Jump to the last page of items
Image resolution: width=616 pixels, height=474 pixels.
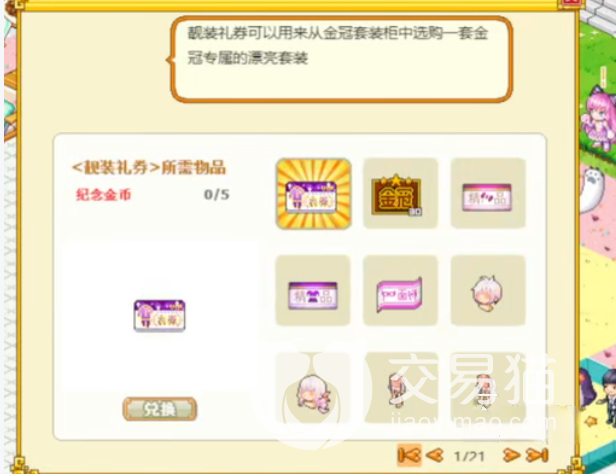[x=537, y=456]
